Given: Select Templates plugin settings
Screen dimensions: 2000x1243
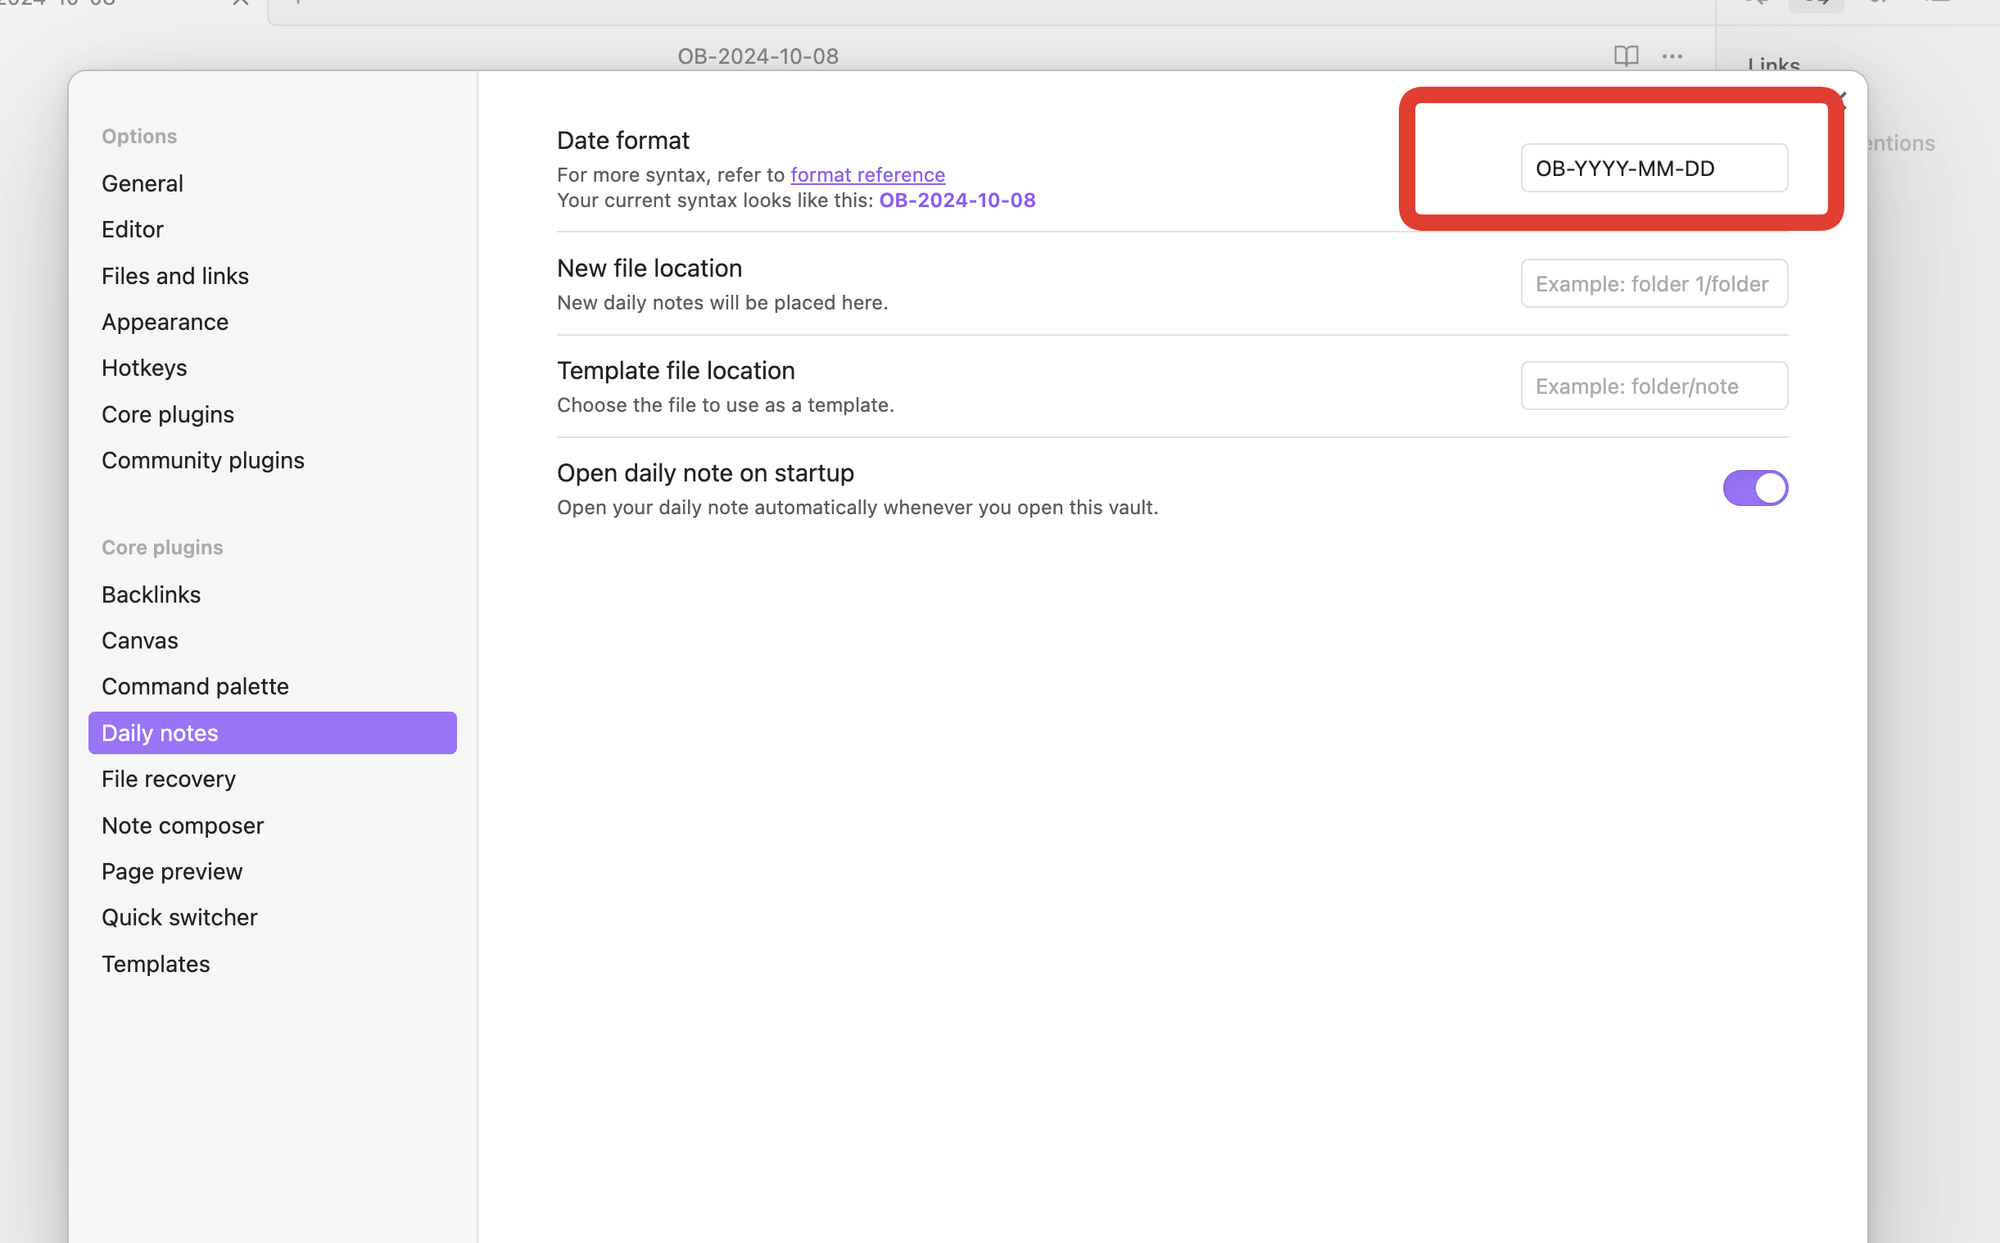Looking at the screenshot, I should [155, 964].
